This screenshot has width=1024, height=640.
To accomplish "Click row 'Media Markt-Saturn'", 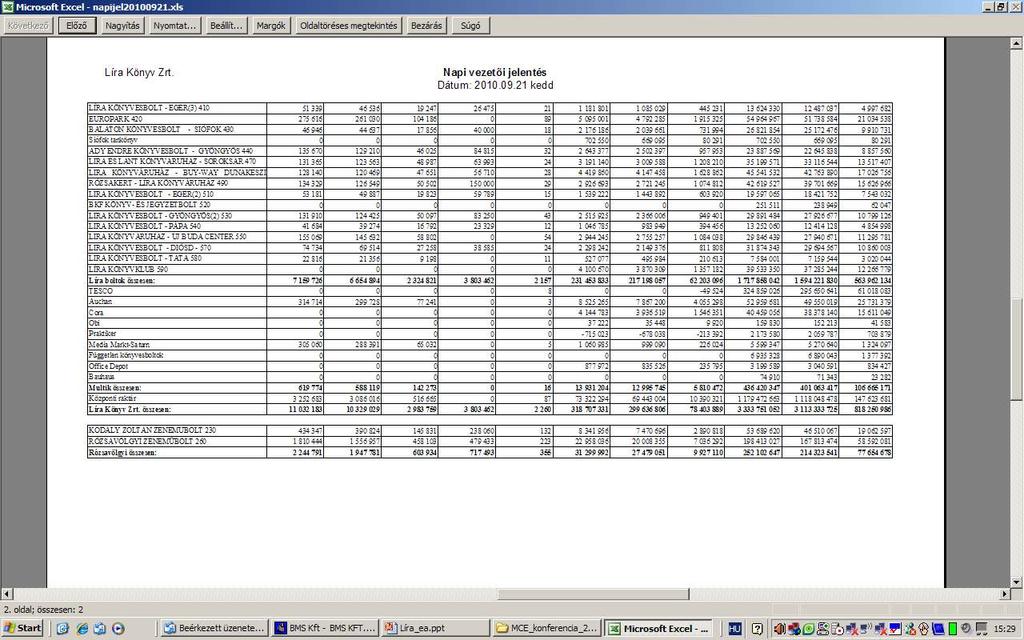I will [x=490, y=345].
